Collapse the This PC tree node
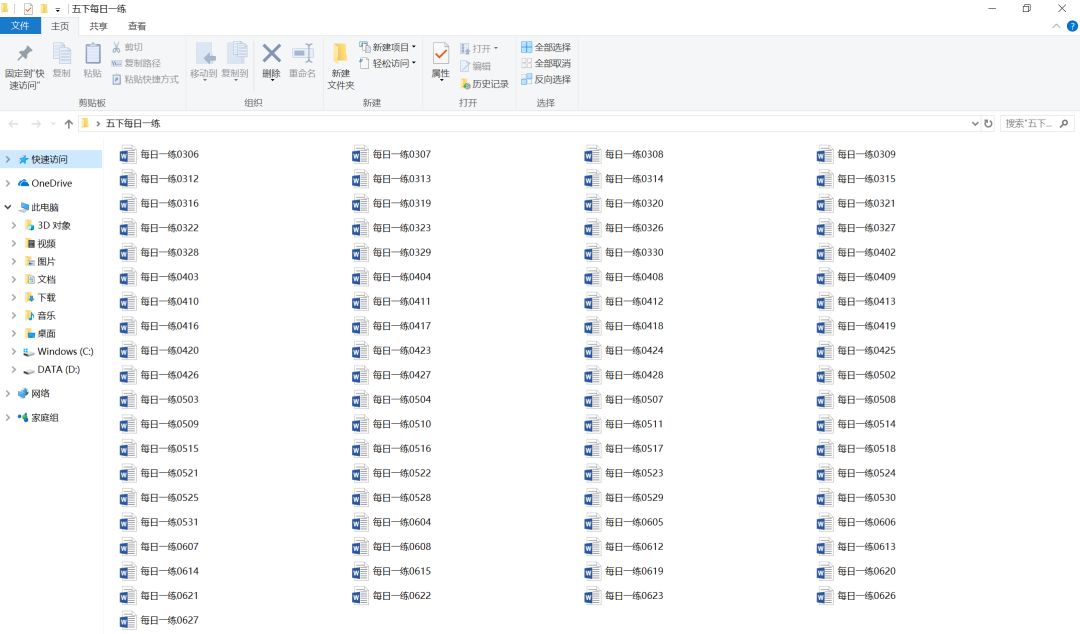The height and width of the screenshot is (634, 1080). point(8,207)
